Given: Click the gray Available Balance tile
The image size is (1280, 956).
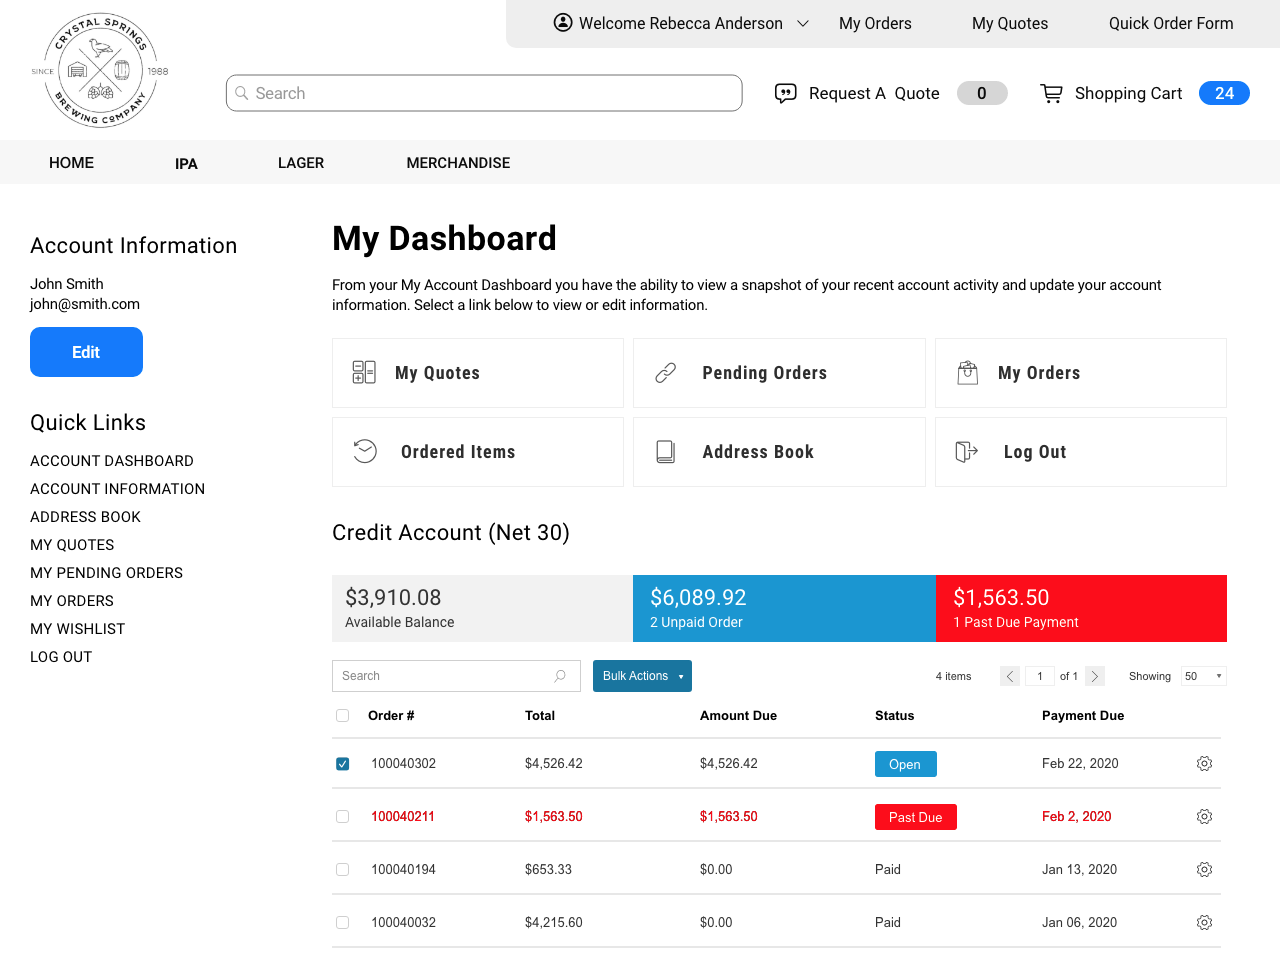Looking at the screenshot, I should (x=482, y=608).
